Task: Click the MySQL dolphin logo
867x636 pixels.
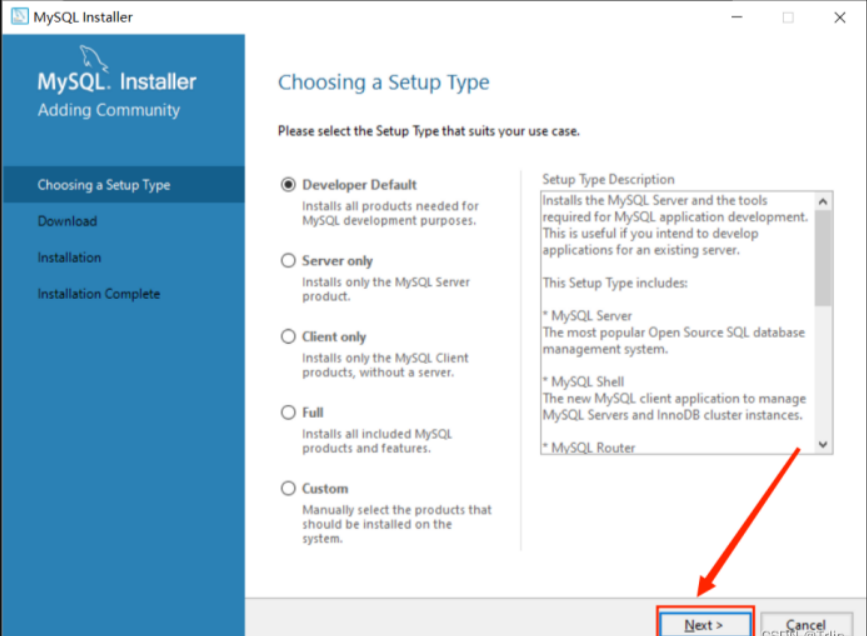Action: (x=93, y=59)
